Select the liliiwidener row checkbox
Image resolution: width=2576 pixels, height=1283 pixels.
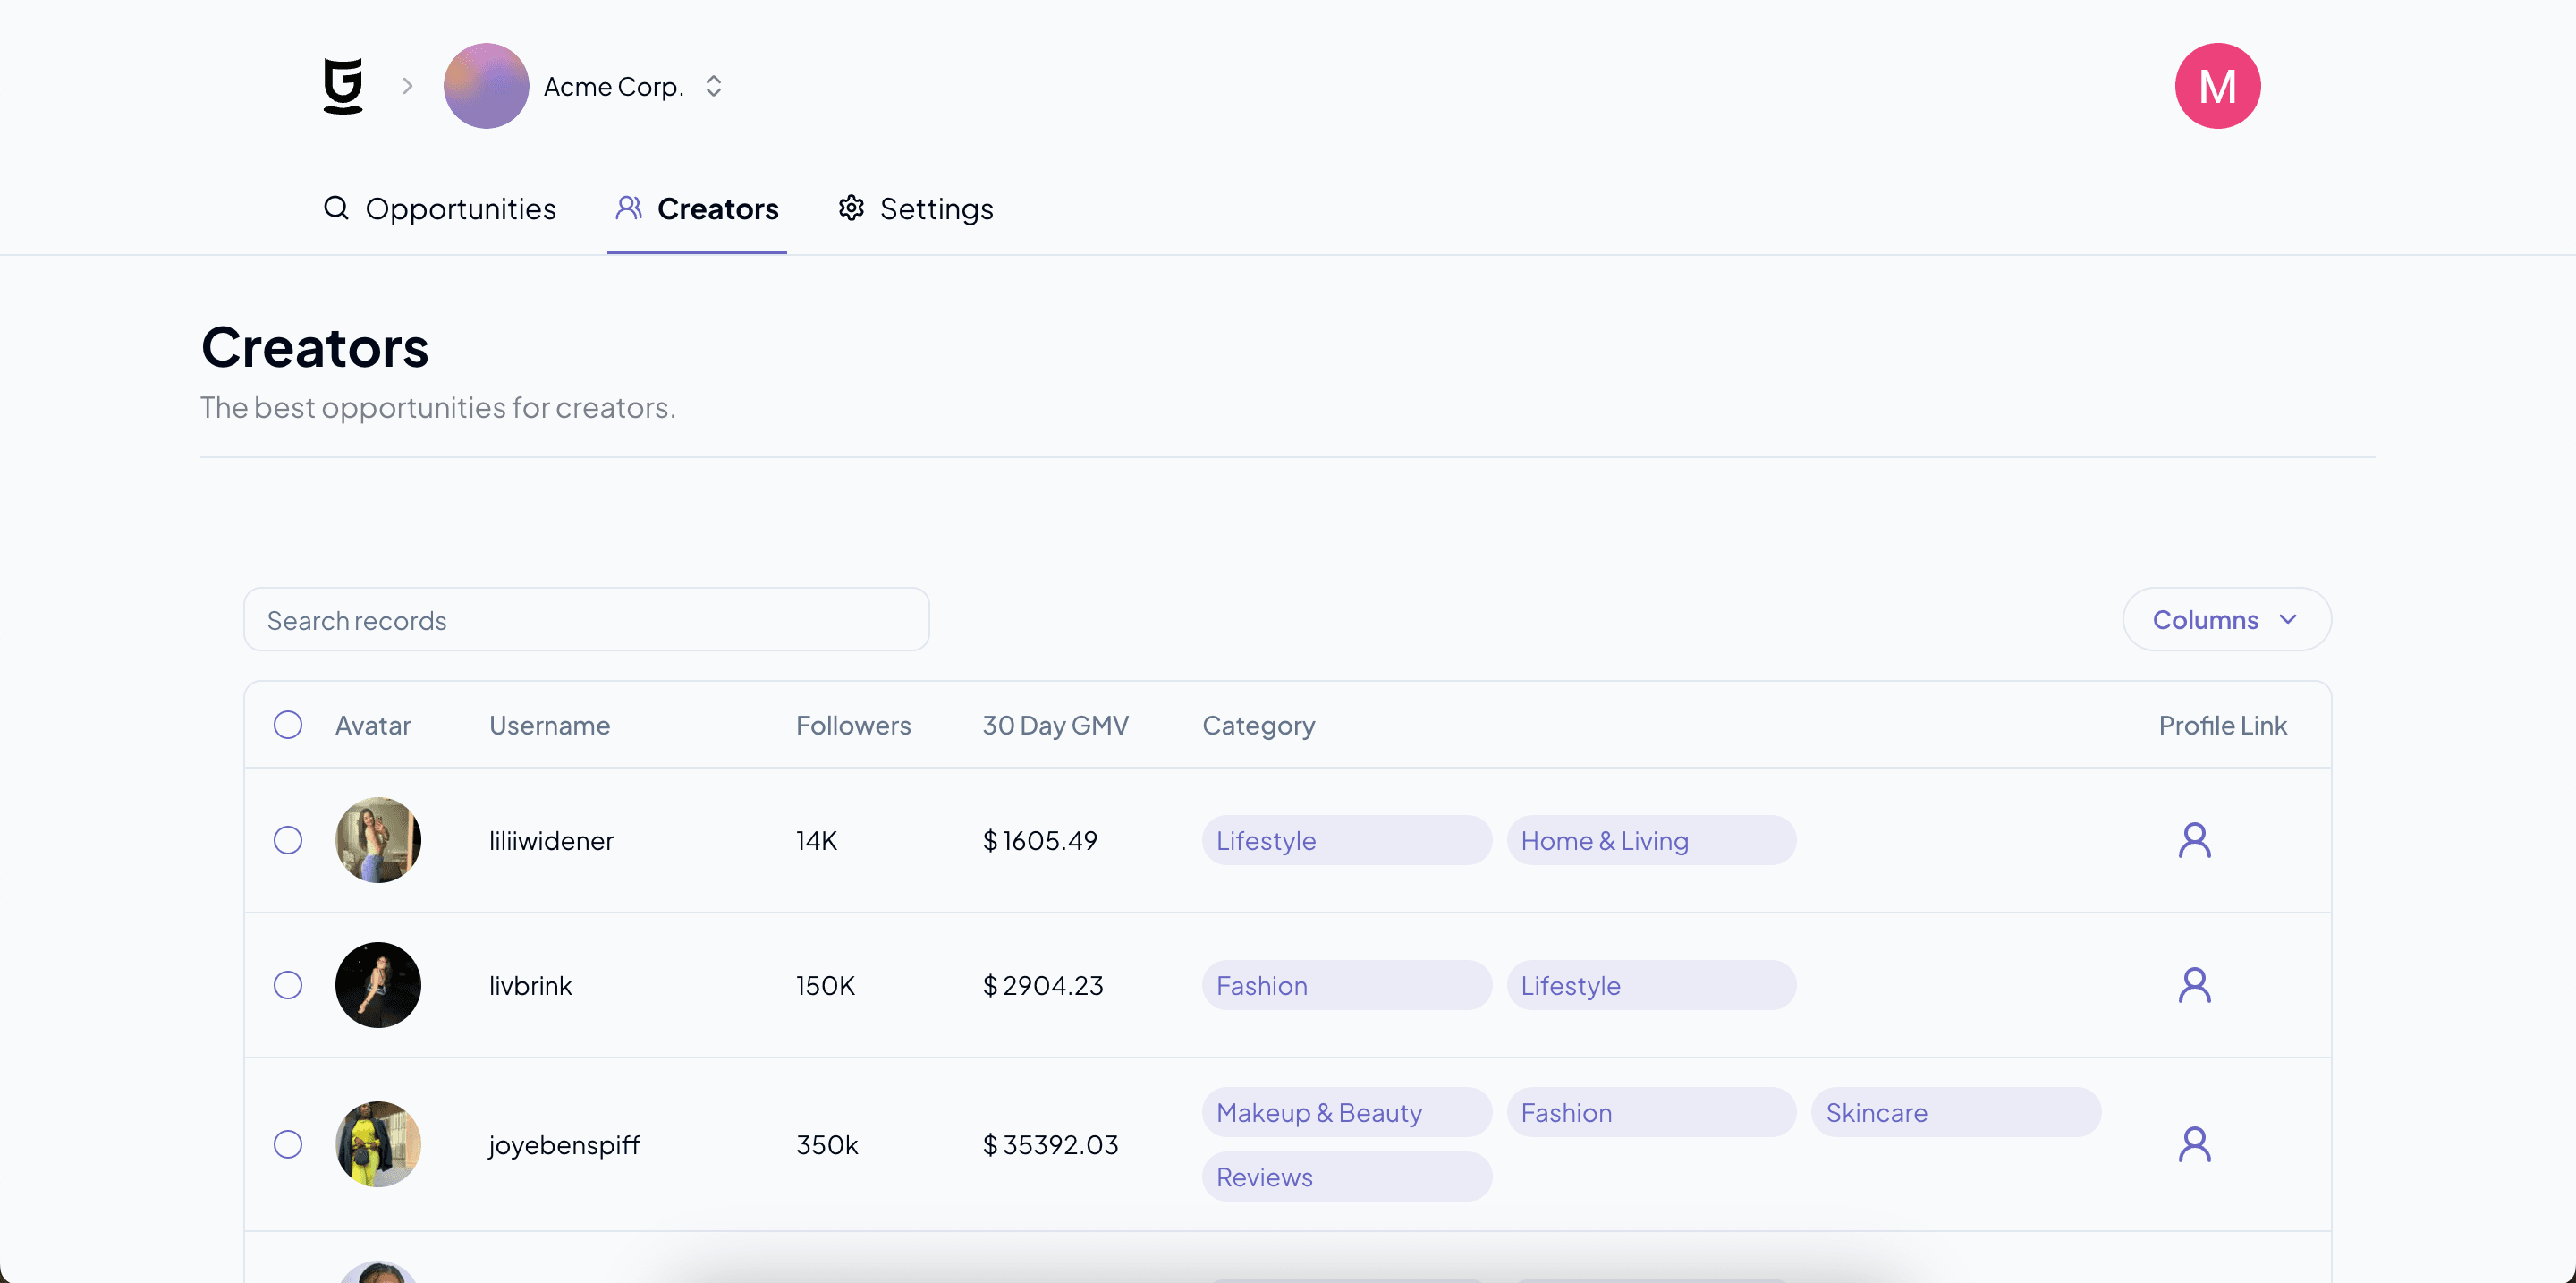click(x=288, y=840)
